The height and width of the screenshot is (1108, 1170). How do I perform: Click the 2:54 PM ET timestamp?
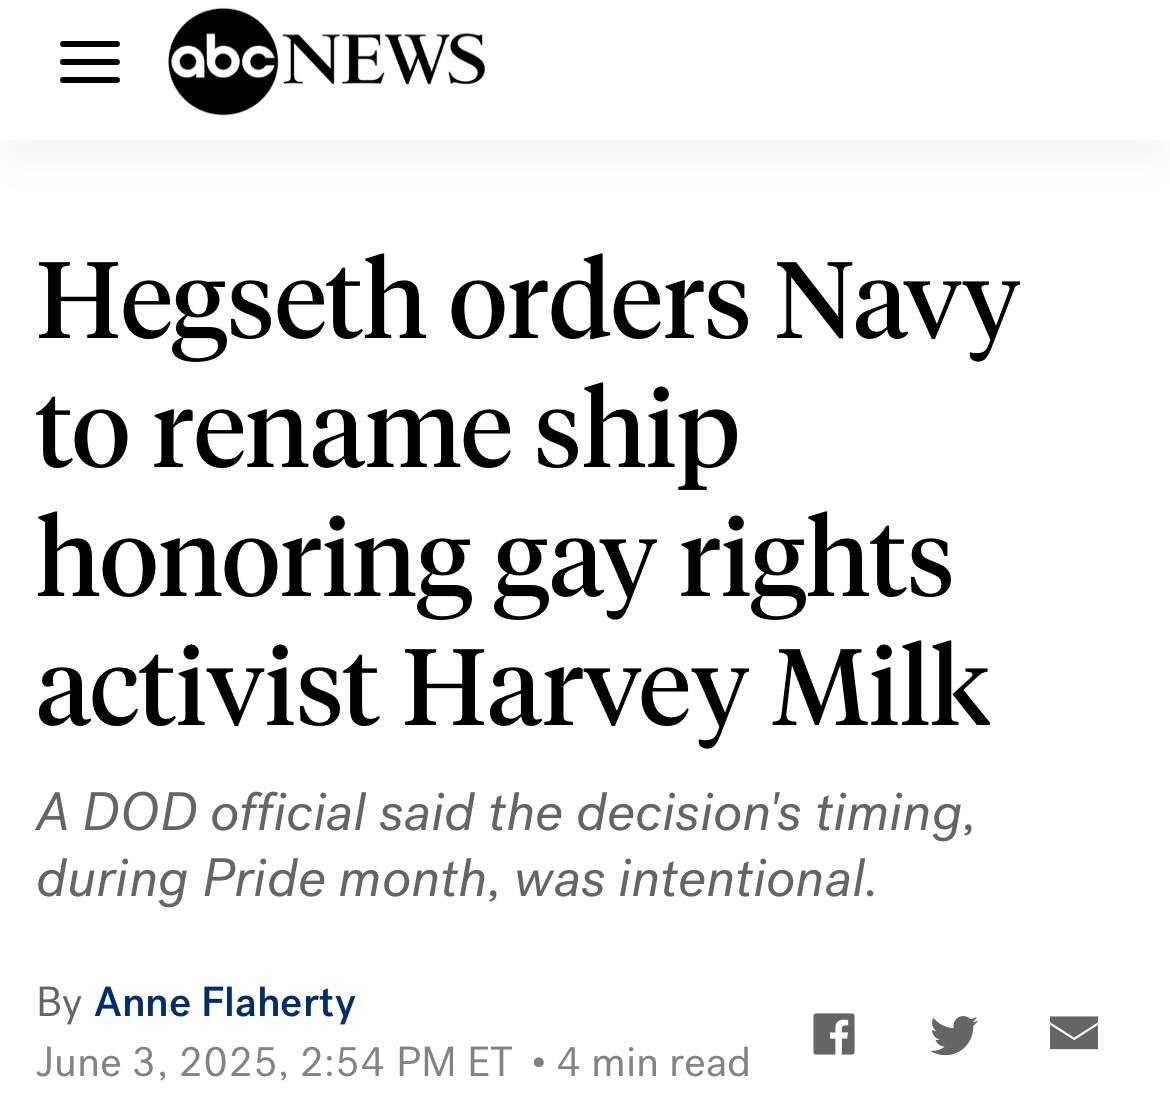[x=405, y=1061]
